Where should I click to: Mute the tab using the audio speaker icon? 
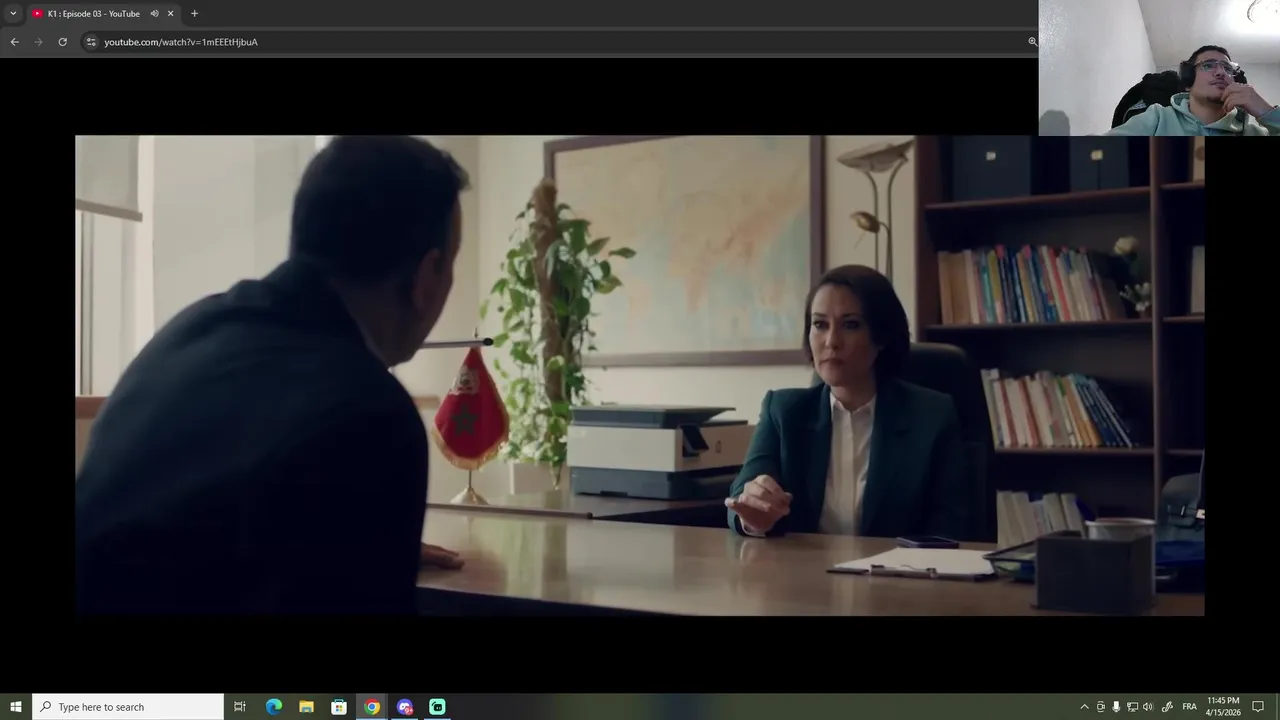point(154,14)
